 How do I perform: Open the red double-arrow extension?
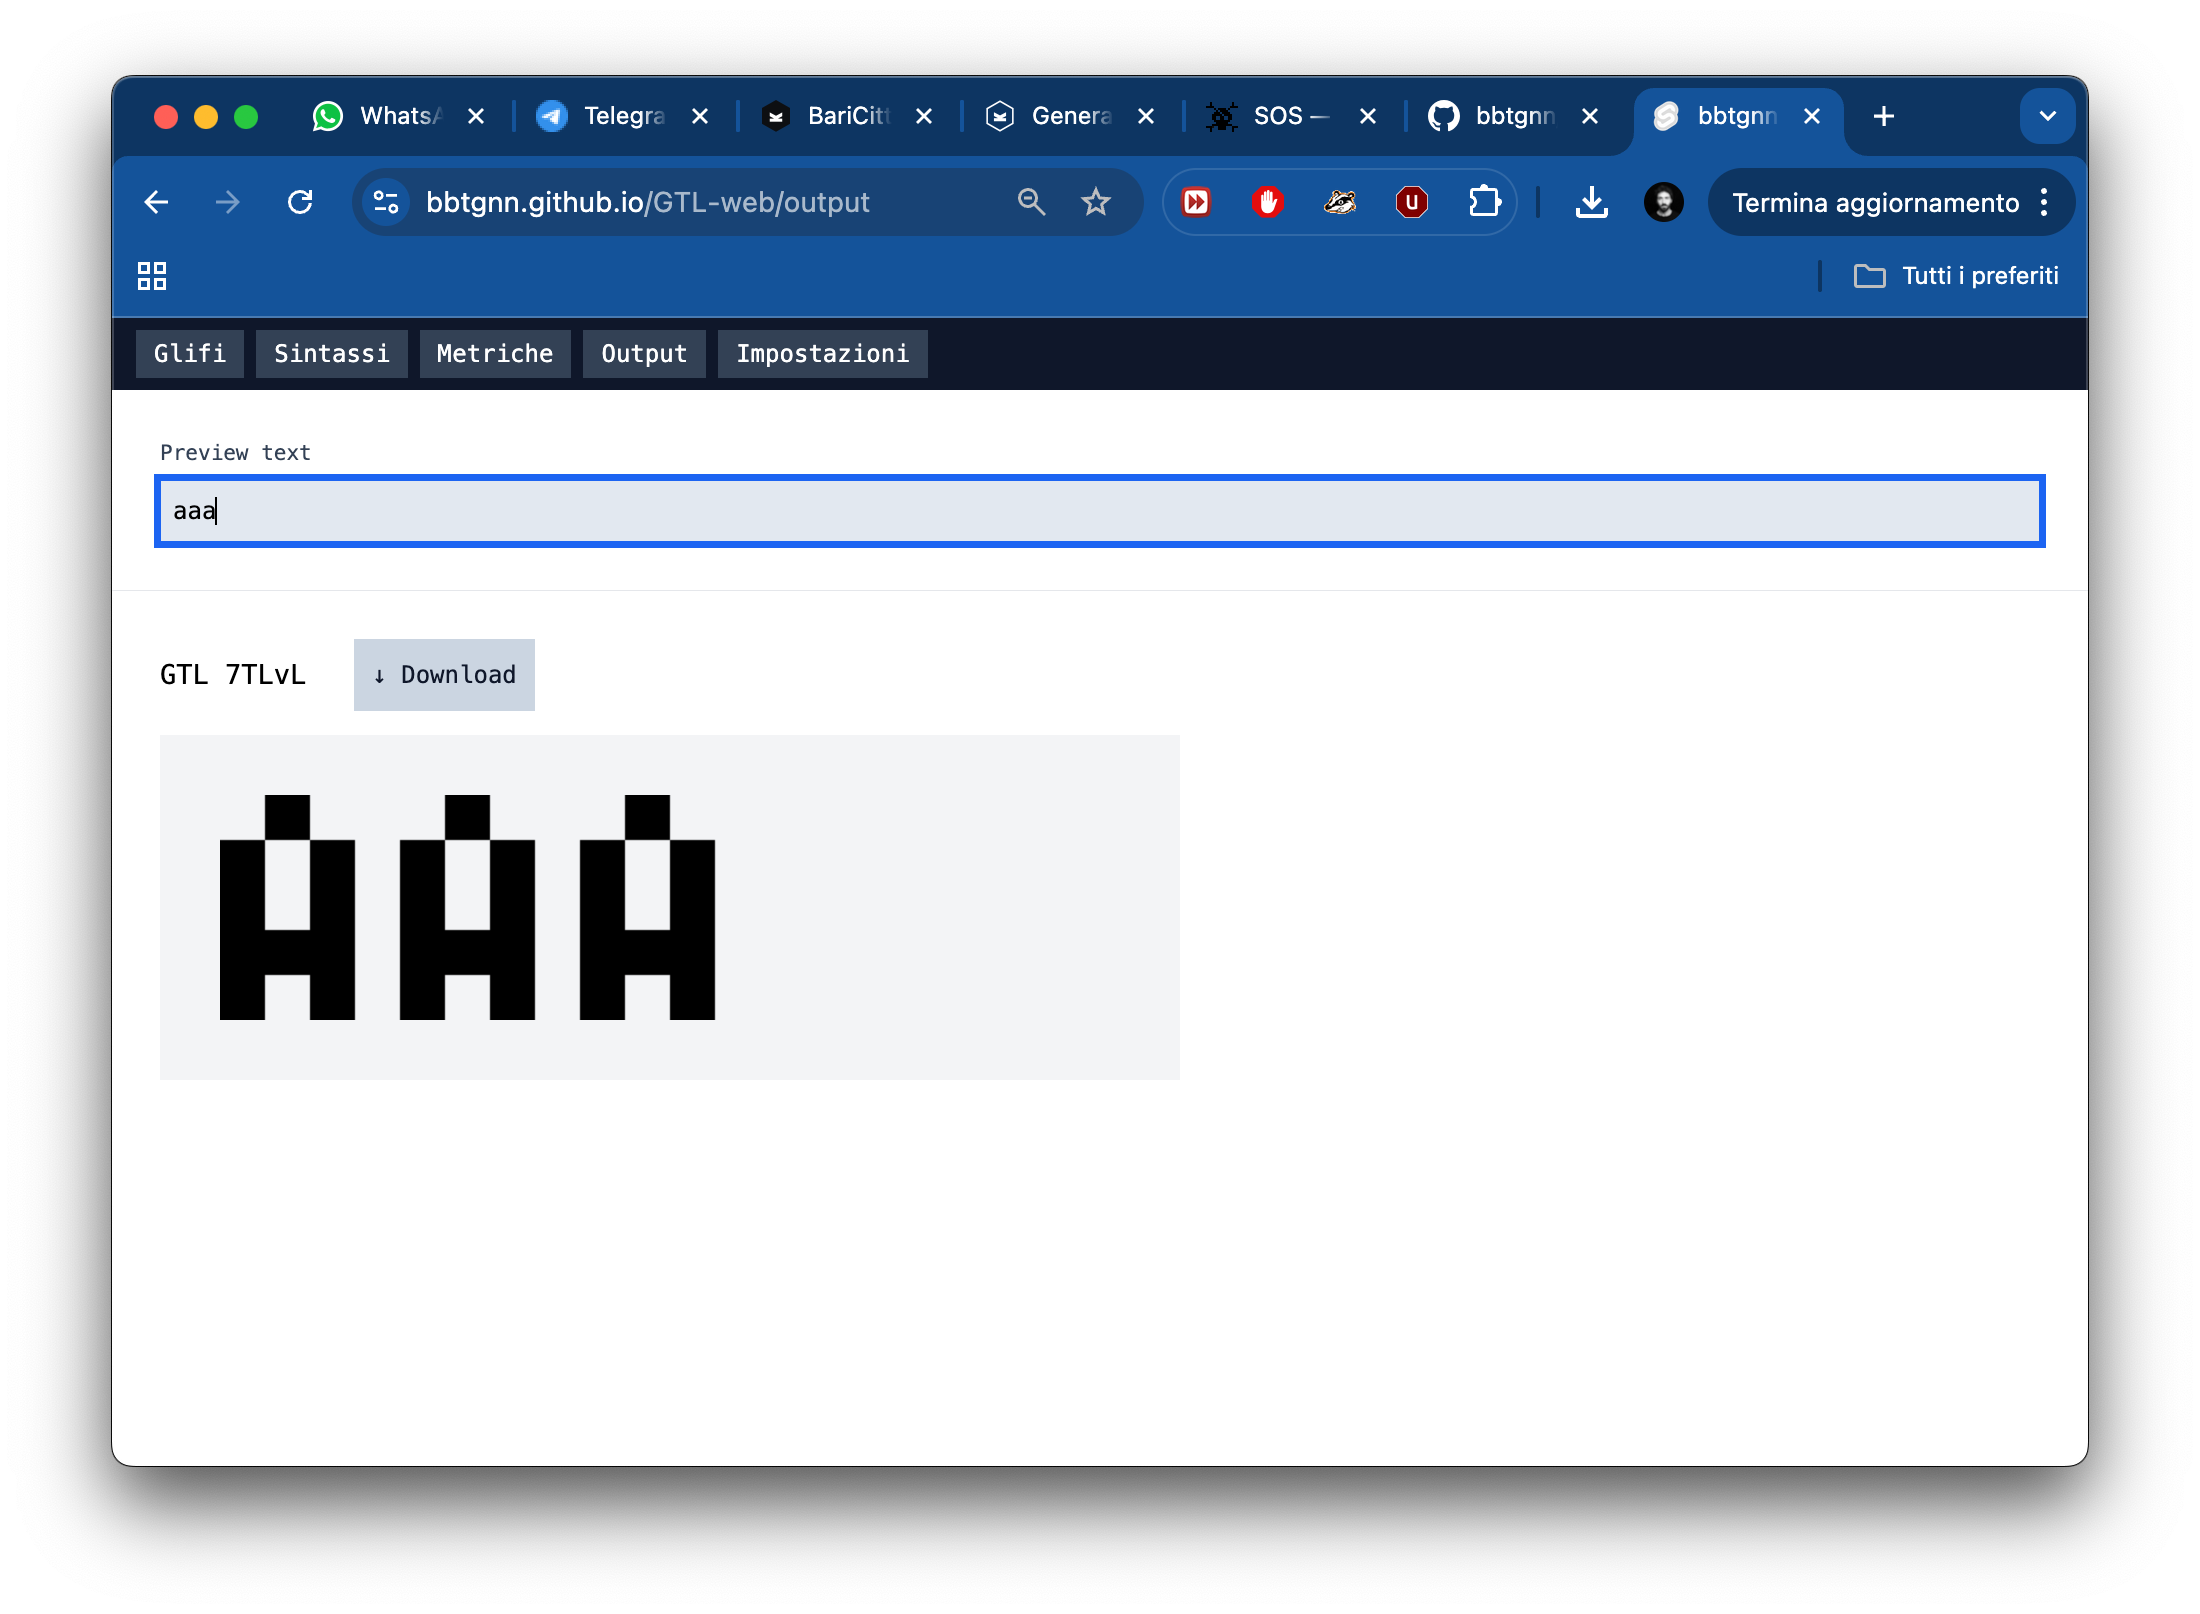(x=1196, y=203)
